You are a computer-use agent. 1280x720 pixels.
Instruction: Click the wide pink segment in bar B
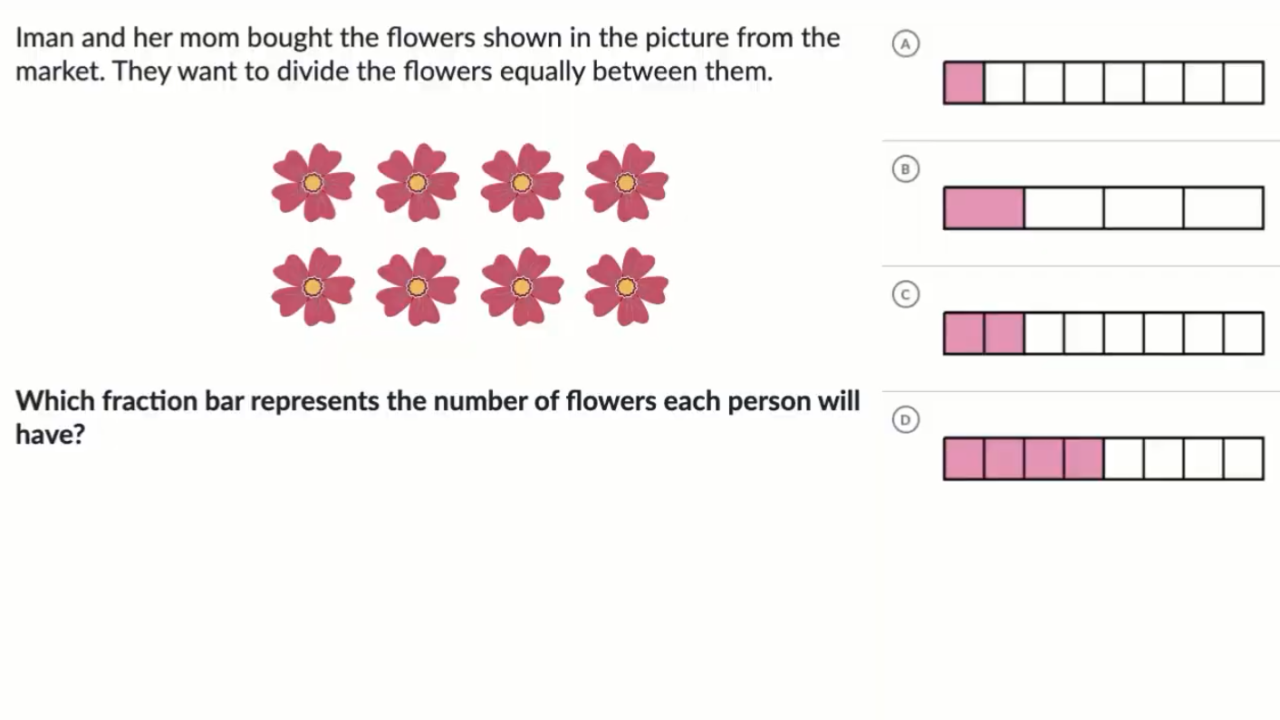pyautogui.click(x=984, y=208)
